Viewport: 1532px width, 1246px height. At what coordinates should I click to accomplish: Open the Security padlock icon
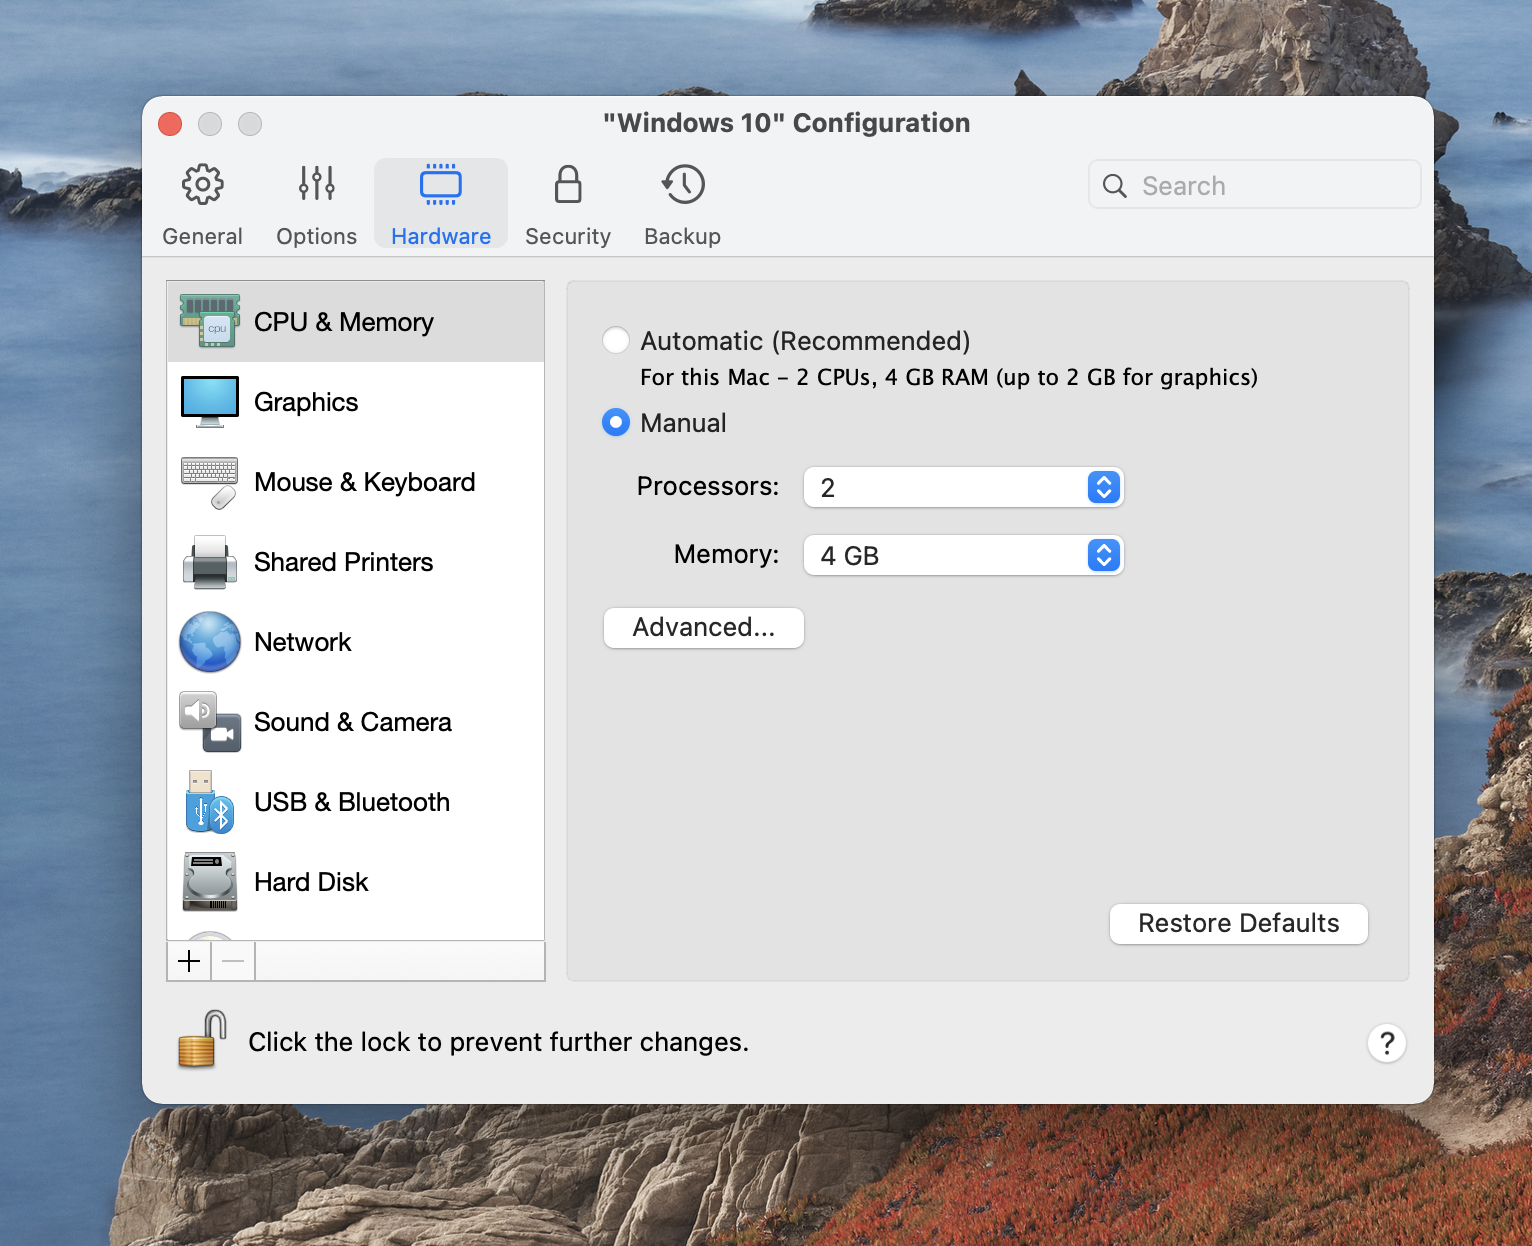click(x=568, y=184)
